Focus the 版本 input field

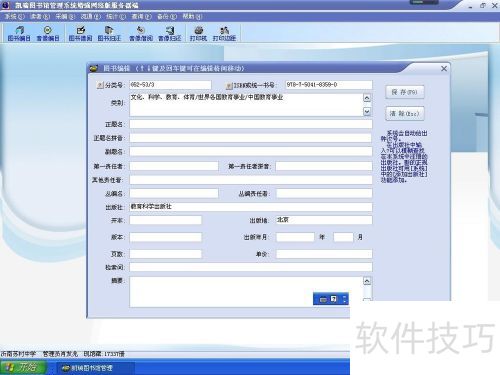point(166,237)
